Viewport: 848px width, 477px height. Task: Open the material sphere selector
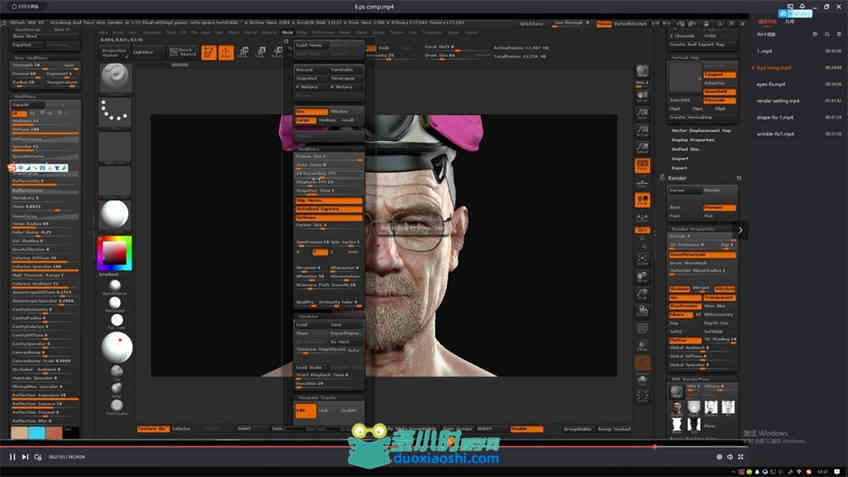[115, 214]
